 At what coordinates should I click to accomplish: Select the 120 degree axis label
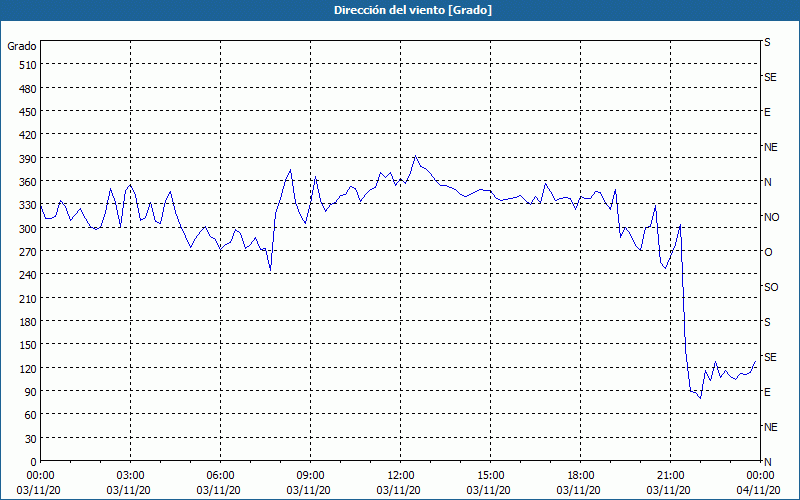click(x=28, y=369)
